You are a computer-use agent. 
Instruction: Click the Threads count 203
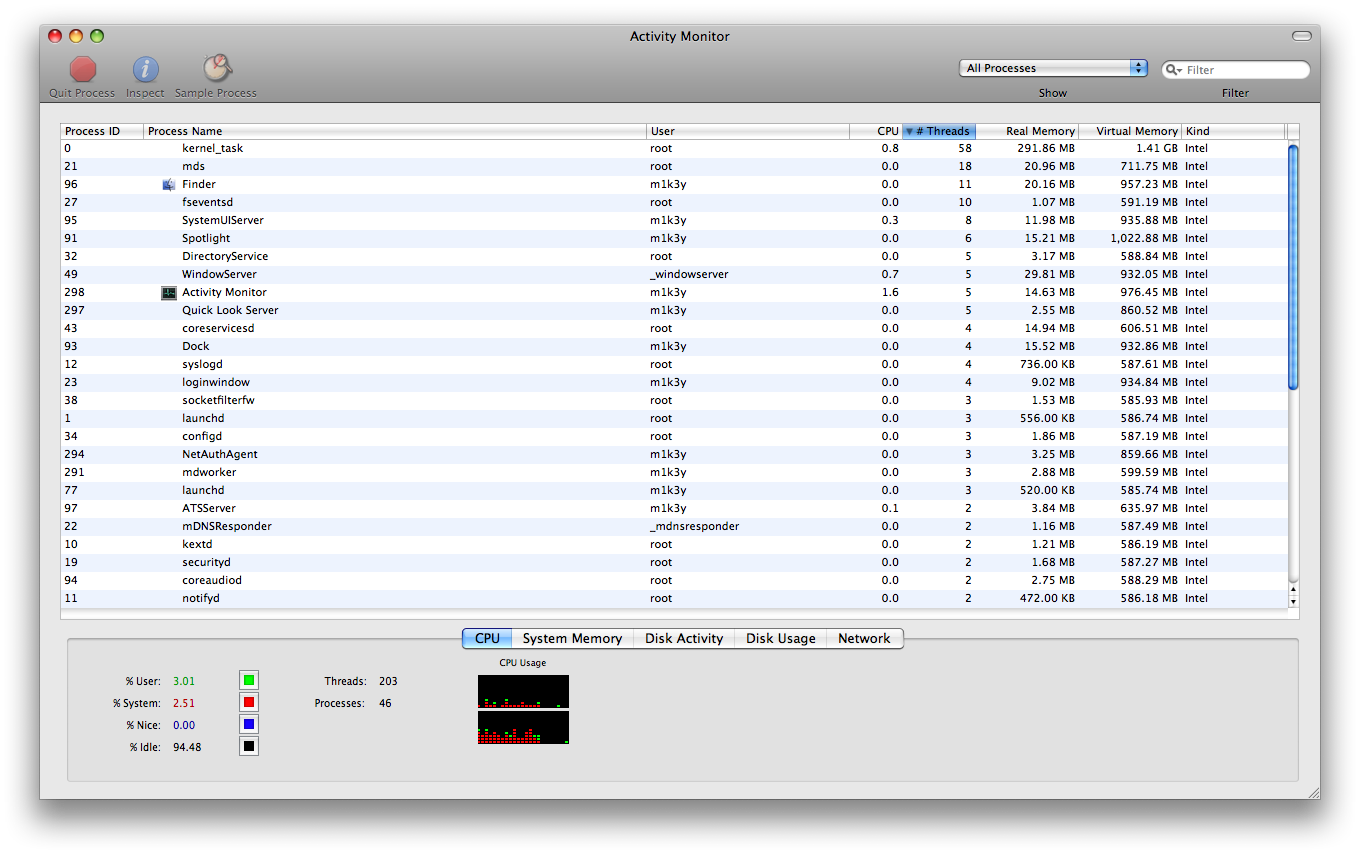pos(388,681)
